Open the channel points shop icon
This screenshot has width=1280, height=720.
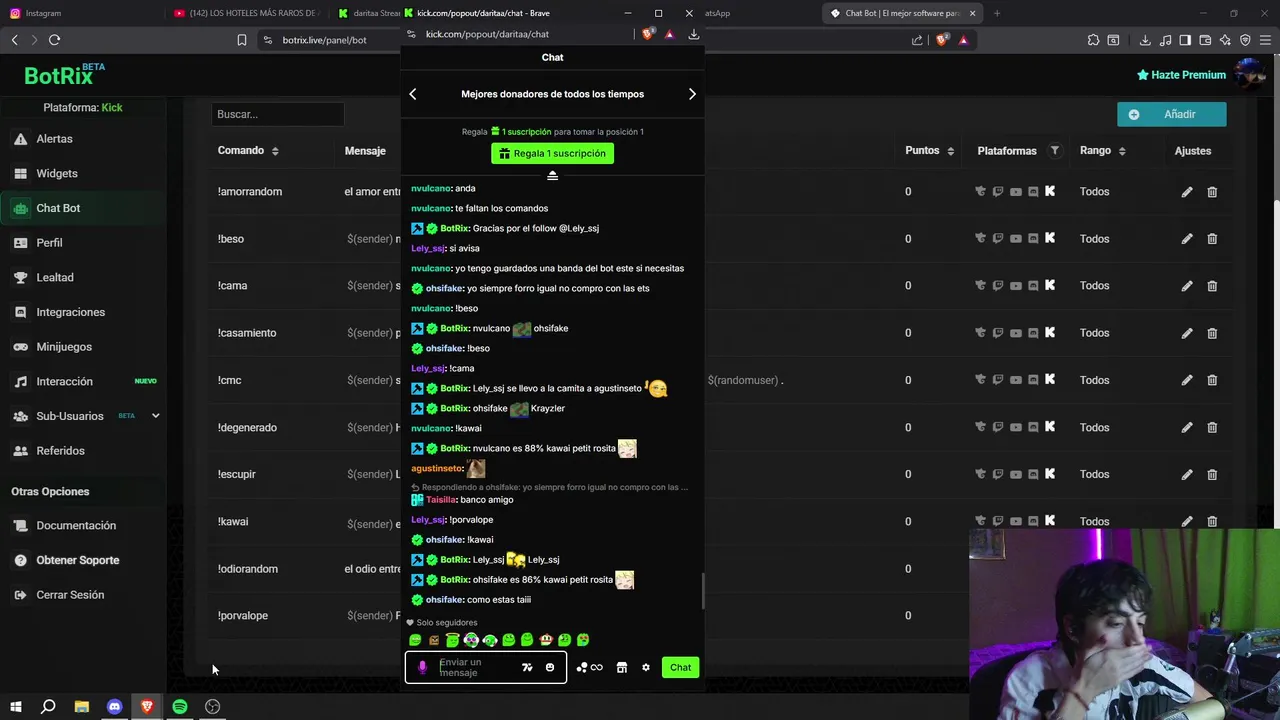[x=621, y=667]
